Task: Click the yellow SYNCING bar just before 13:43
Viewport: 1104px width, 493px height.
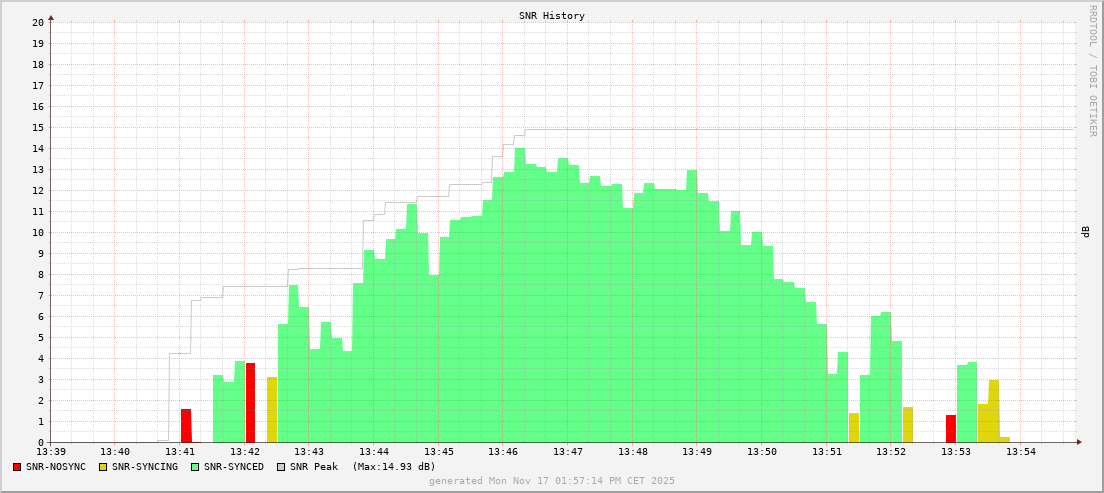Action: click(272, 410)
